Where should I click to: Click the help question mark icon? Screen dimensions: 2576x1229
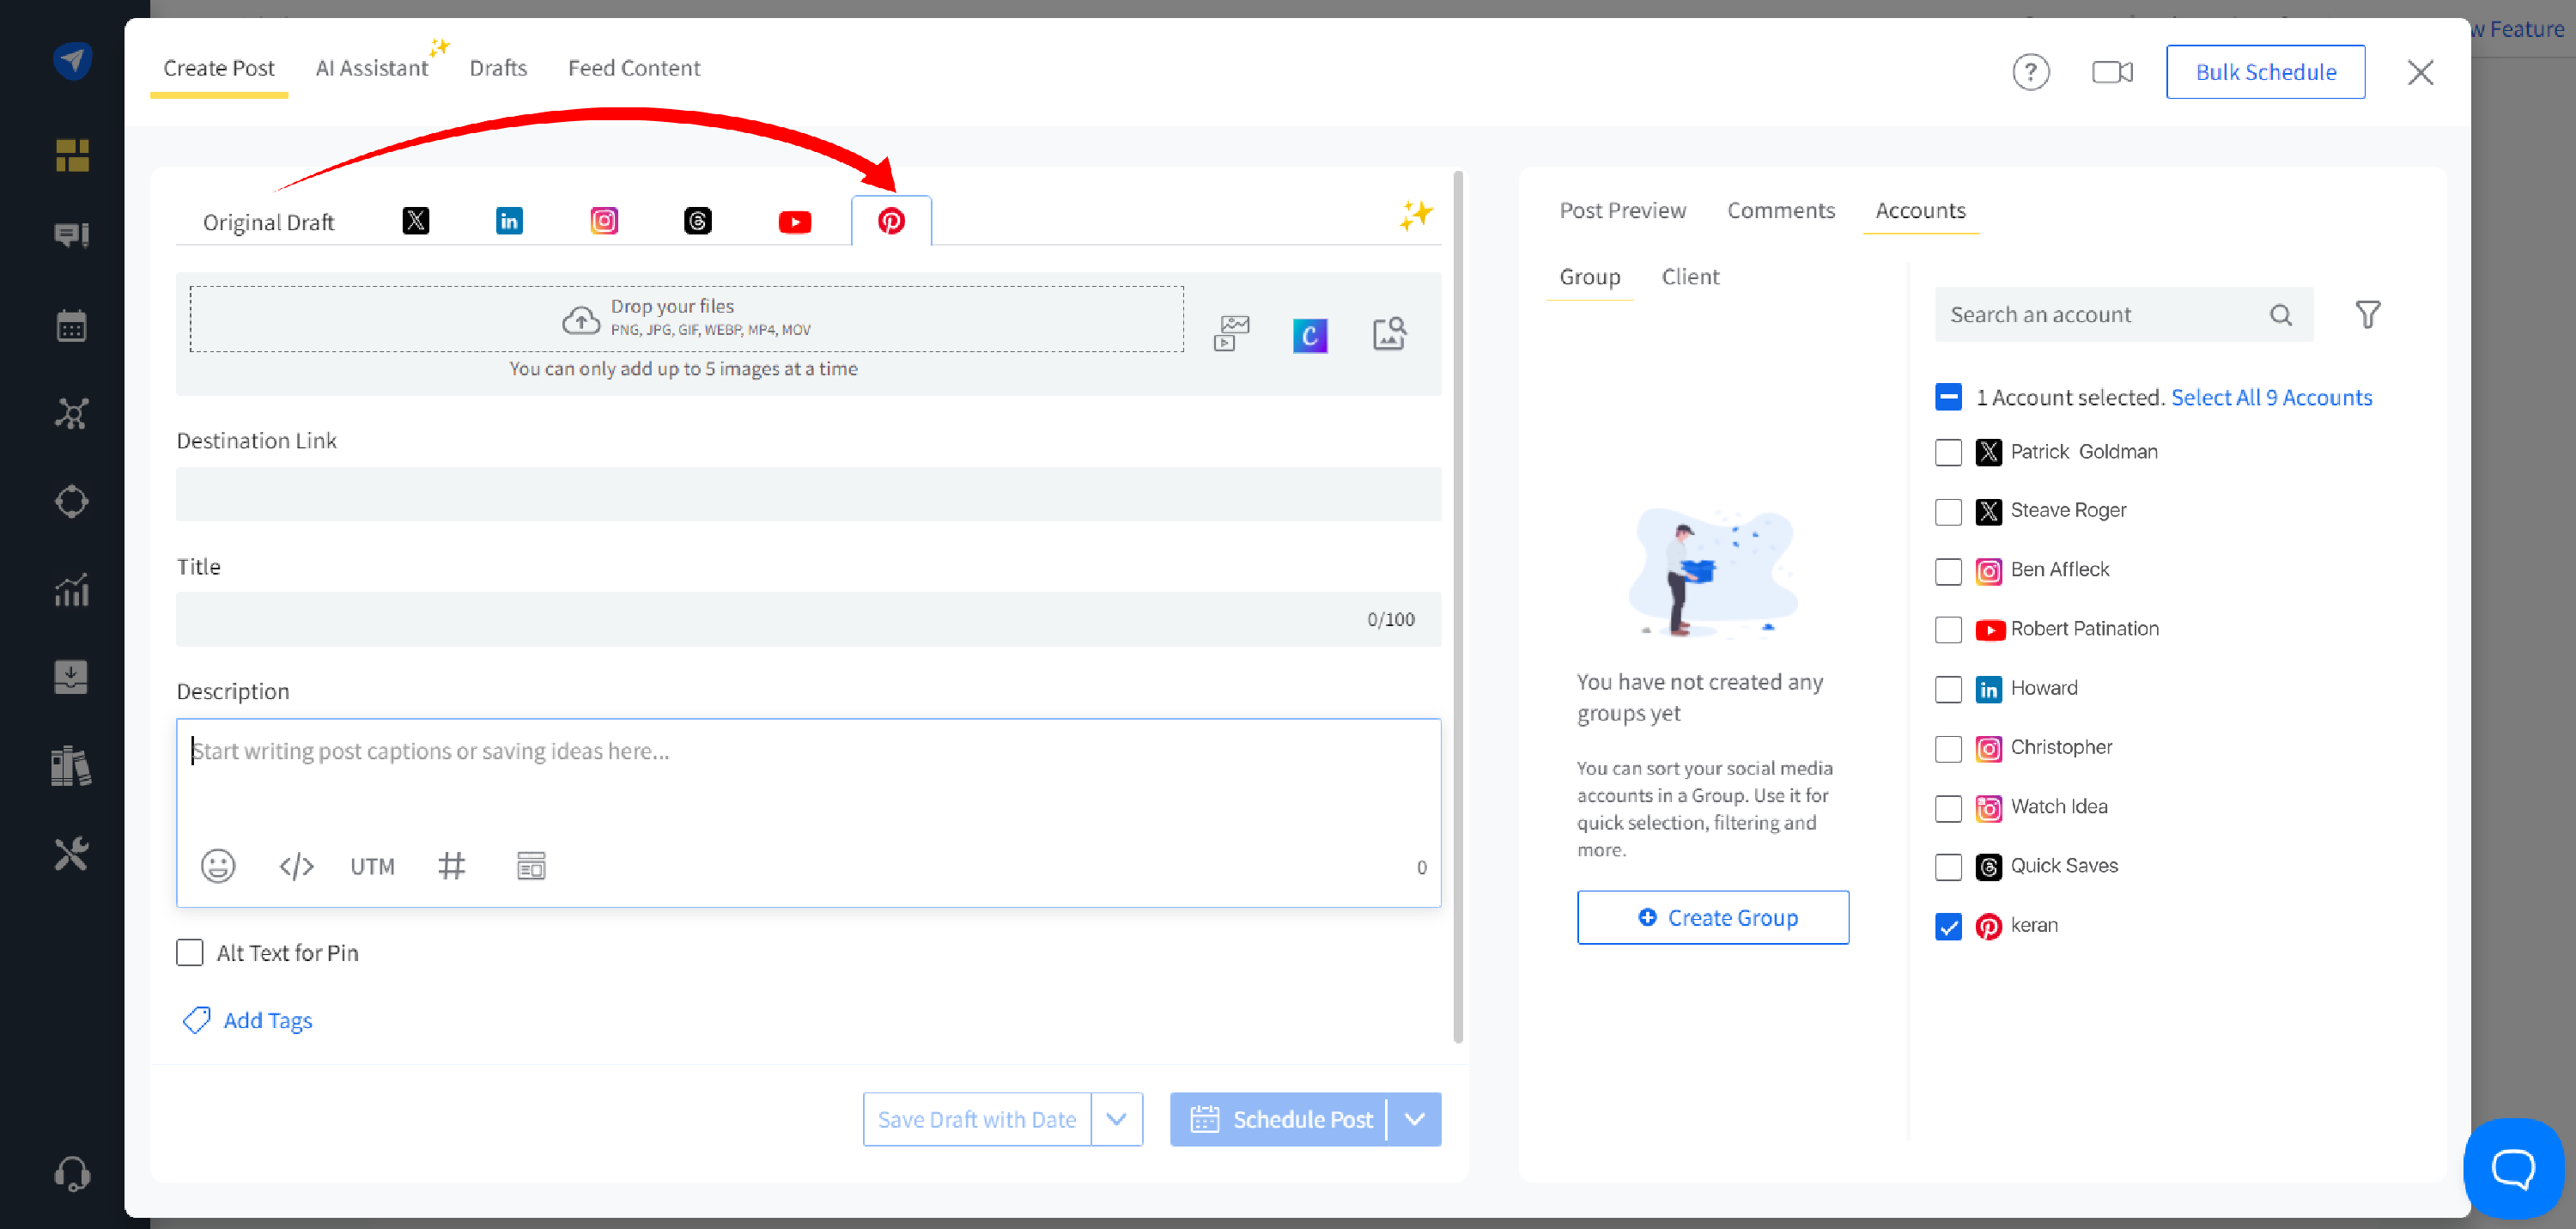2030,72
